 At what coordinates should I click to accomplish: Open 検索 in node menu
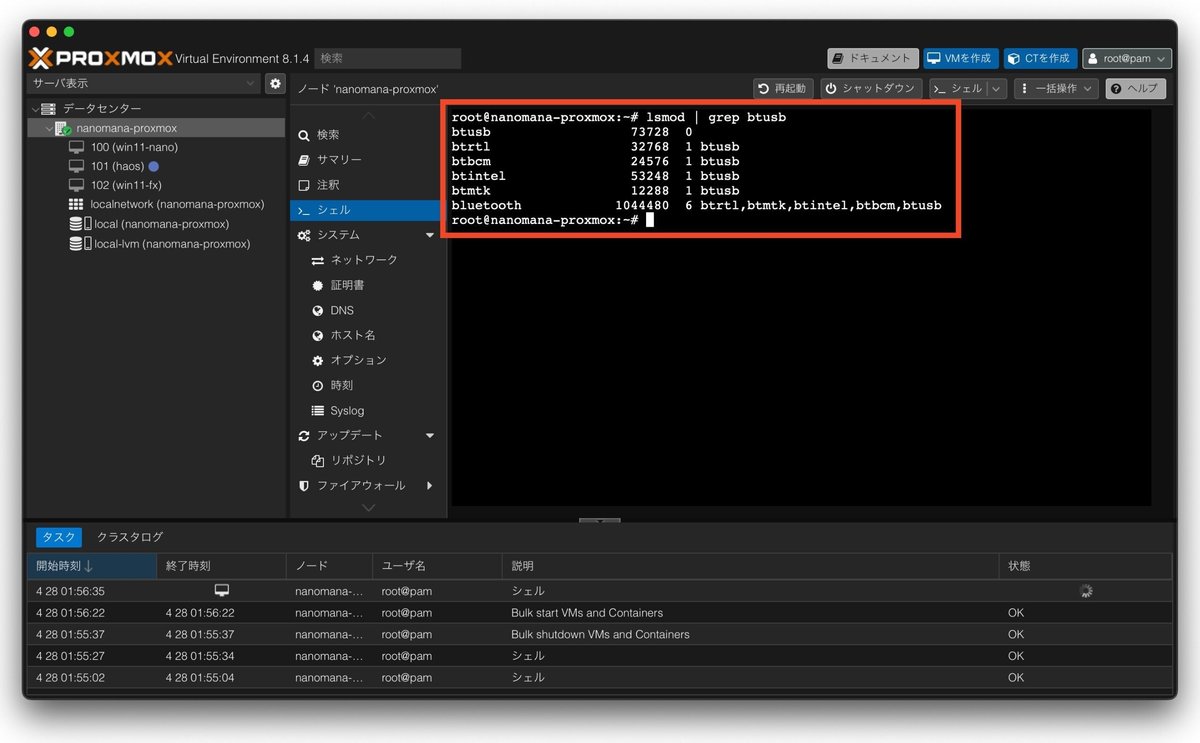(x=365, y=135)
